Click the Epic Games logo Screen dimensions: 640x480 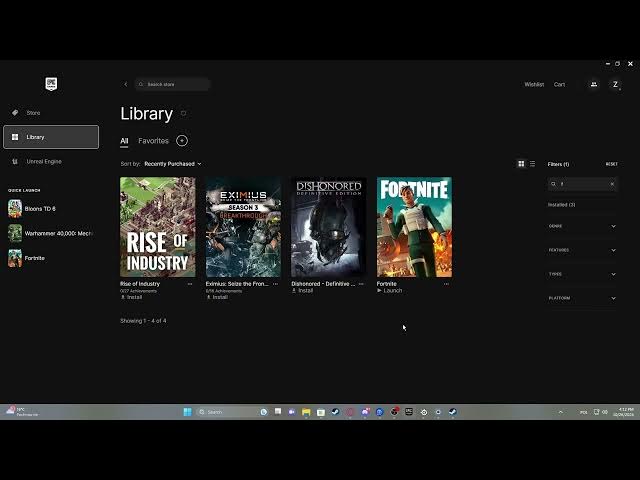pos(51,84)
